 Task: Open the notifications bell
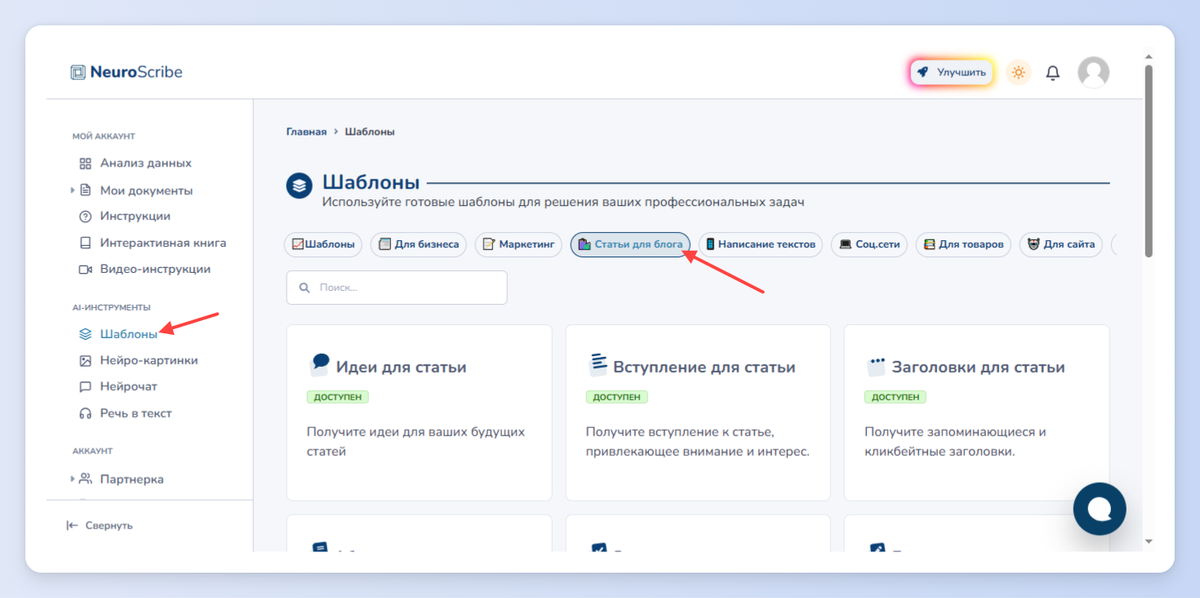pos(1053,72)
